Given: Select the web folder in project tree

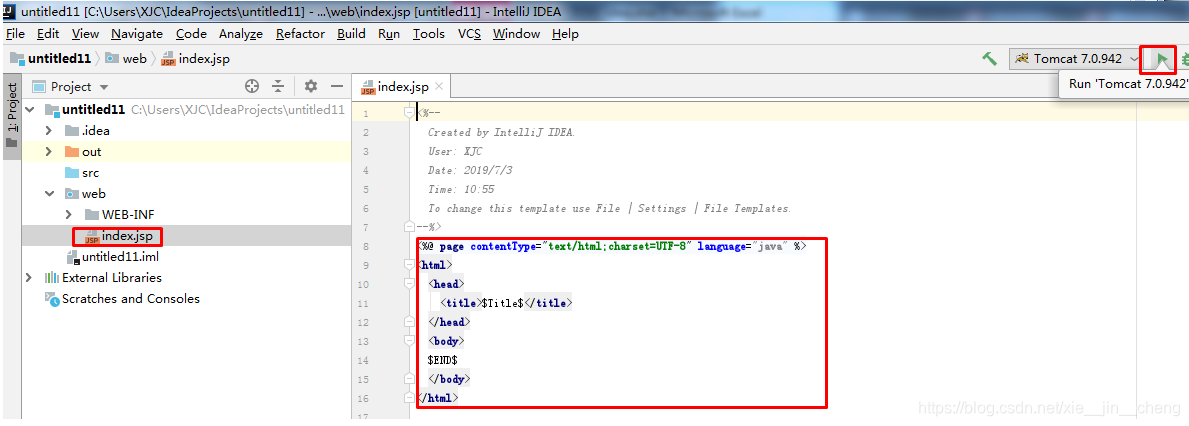Looking at the screenshot, I should pos(85,194).
